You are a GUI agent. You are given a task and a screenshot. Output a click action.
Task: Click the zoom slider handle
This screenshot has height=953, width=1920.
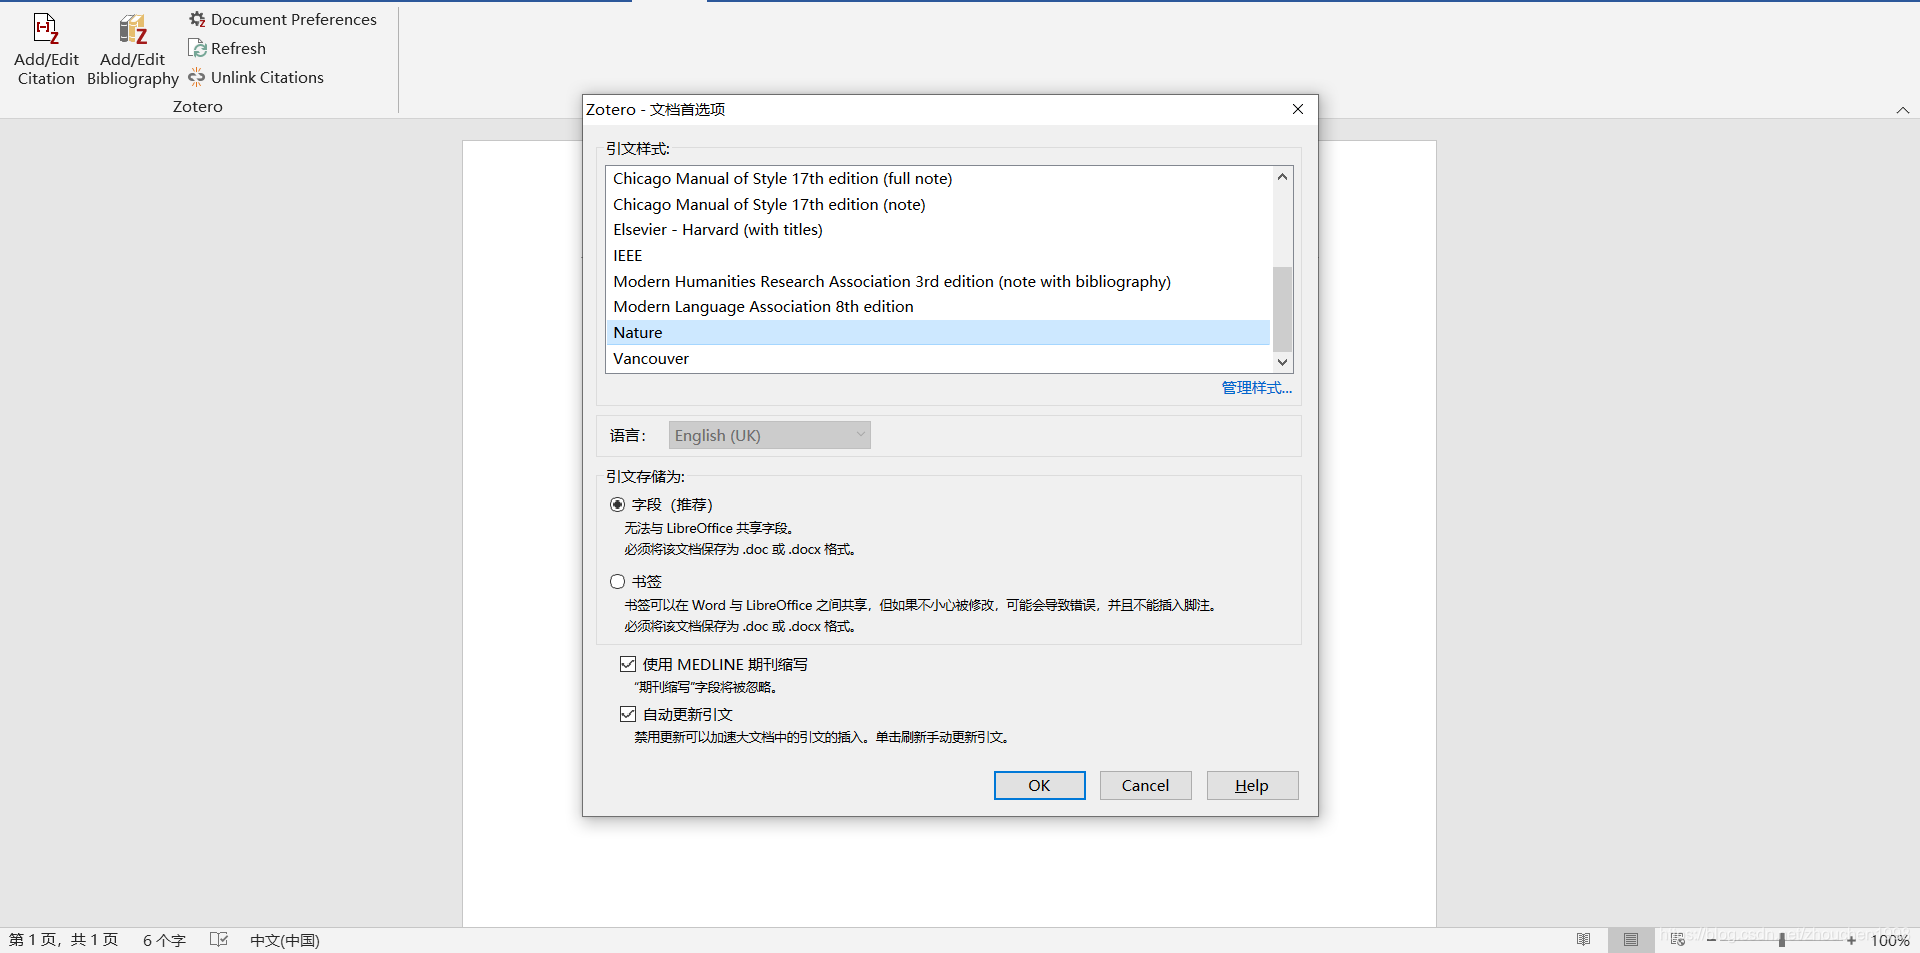coord(1782,940)
